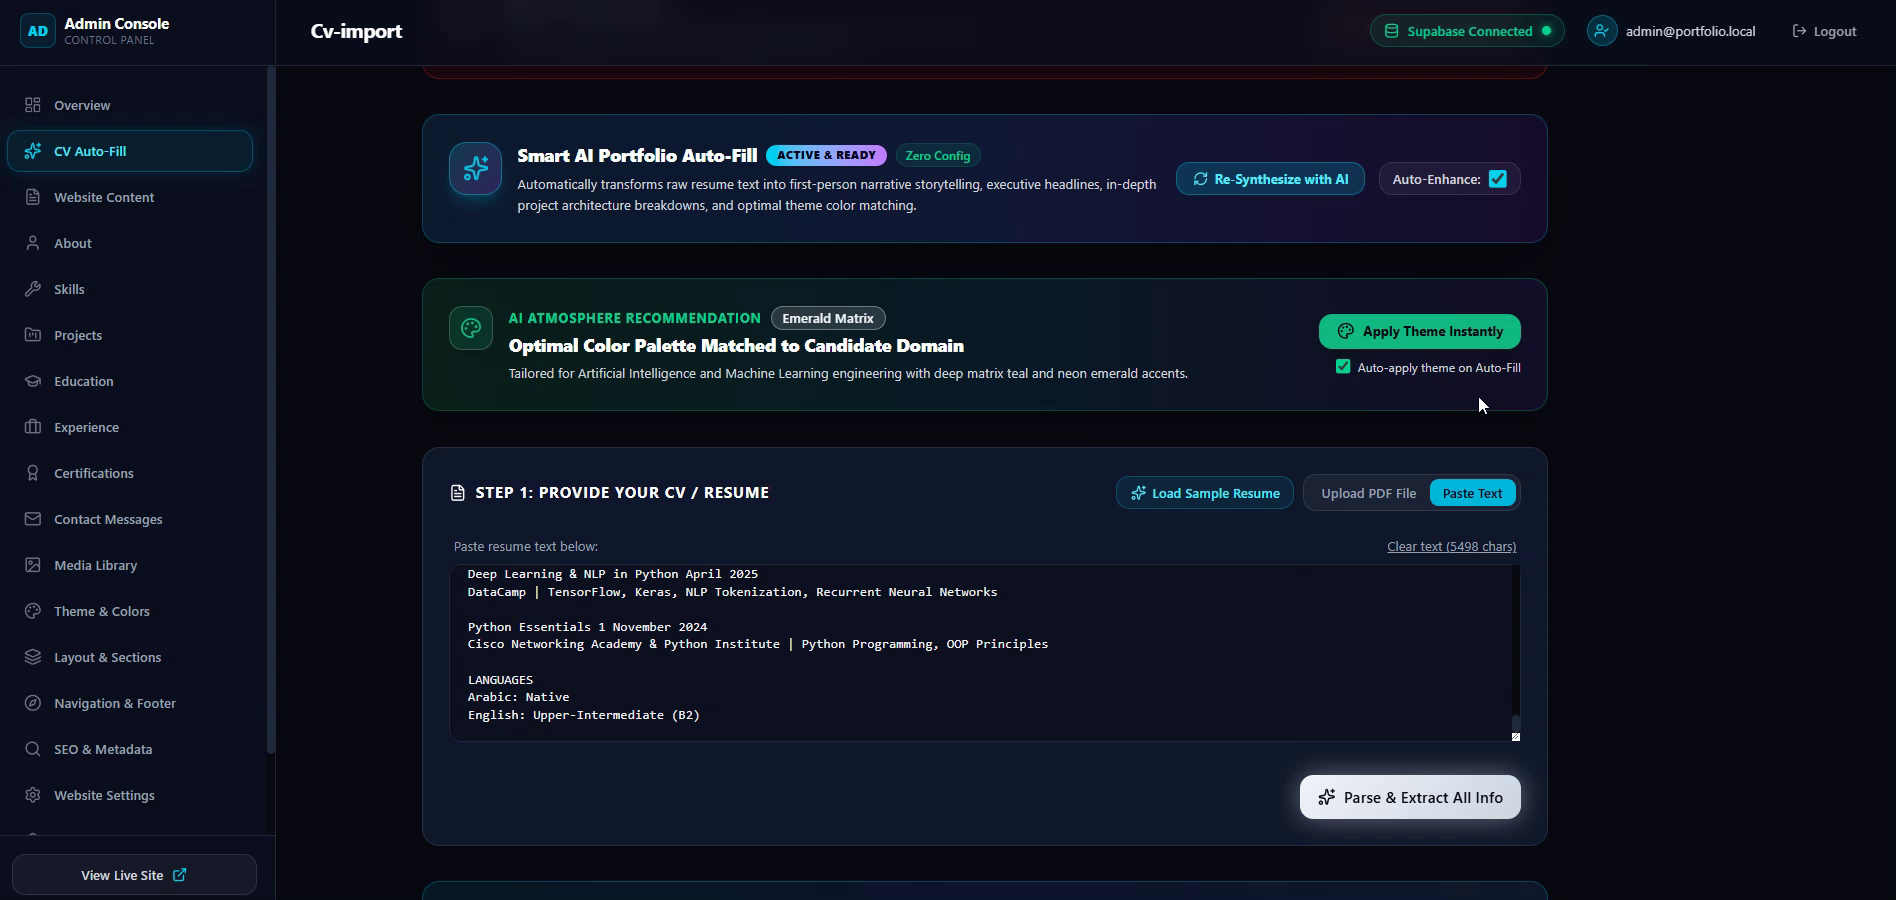
Task: Click the Theme & Colors palette icon
Action: [33, 611]
